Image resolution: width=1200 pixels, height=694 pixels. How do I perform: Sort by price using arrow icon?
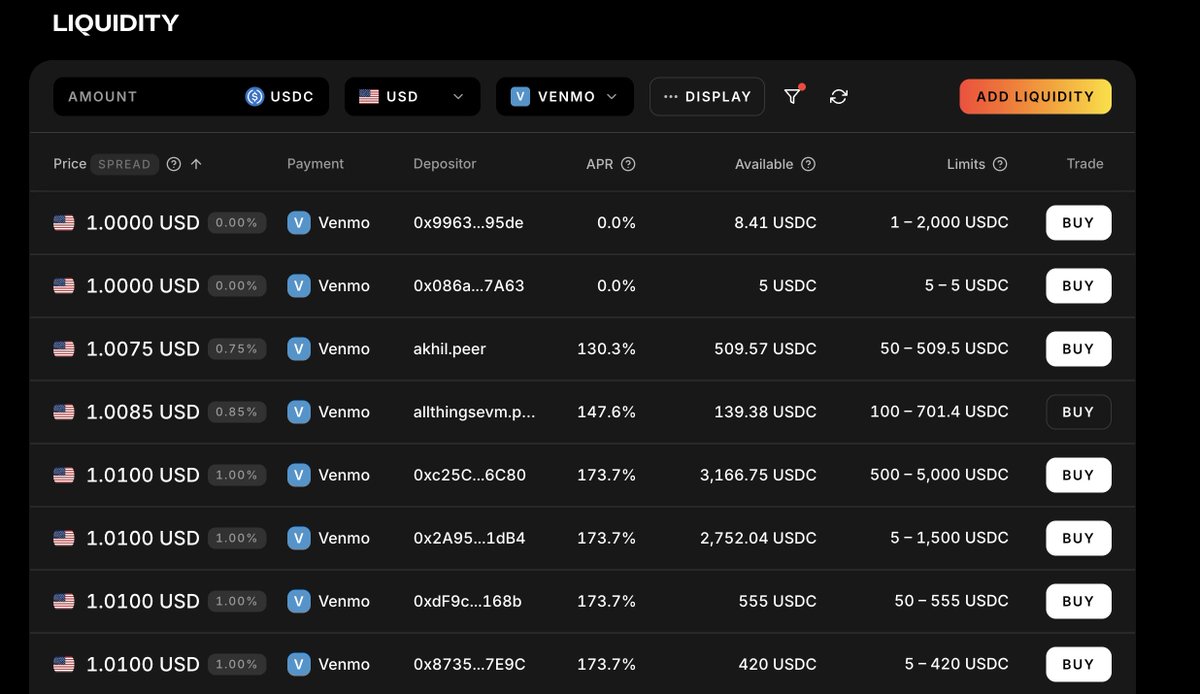(196, 164)
